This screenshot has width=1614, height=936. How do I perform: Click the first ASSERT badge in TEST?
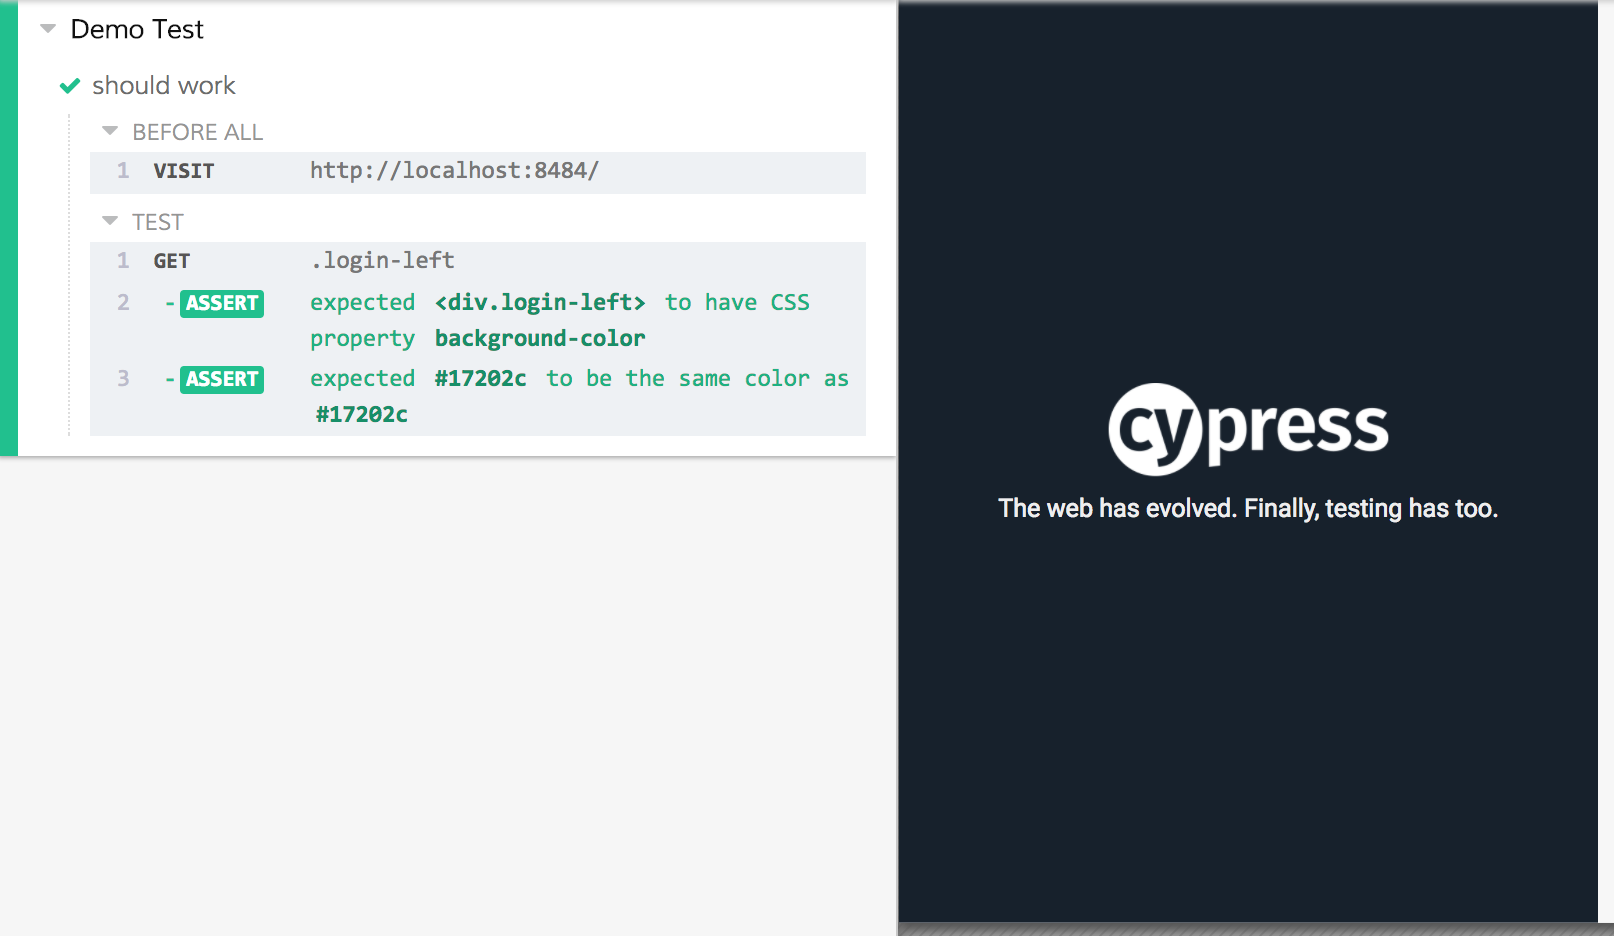221,303
